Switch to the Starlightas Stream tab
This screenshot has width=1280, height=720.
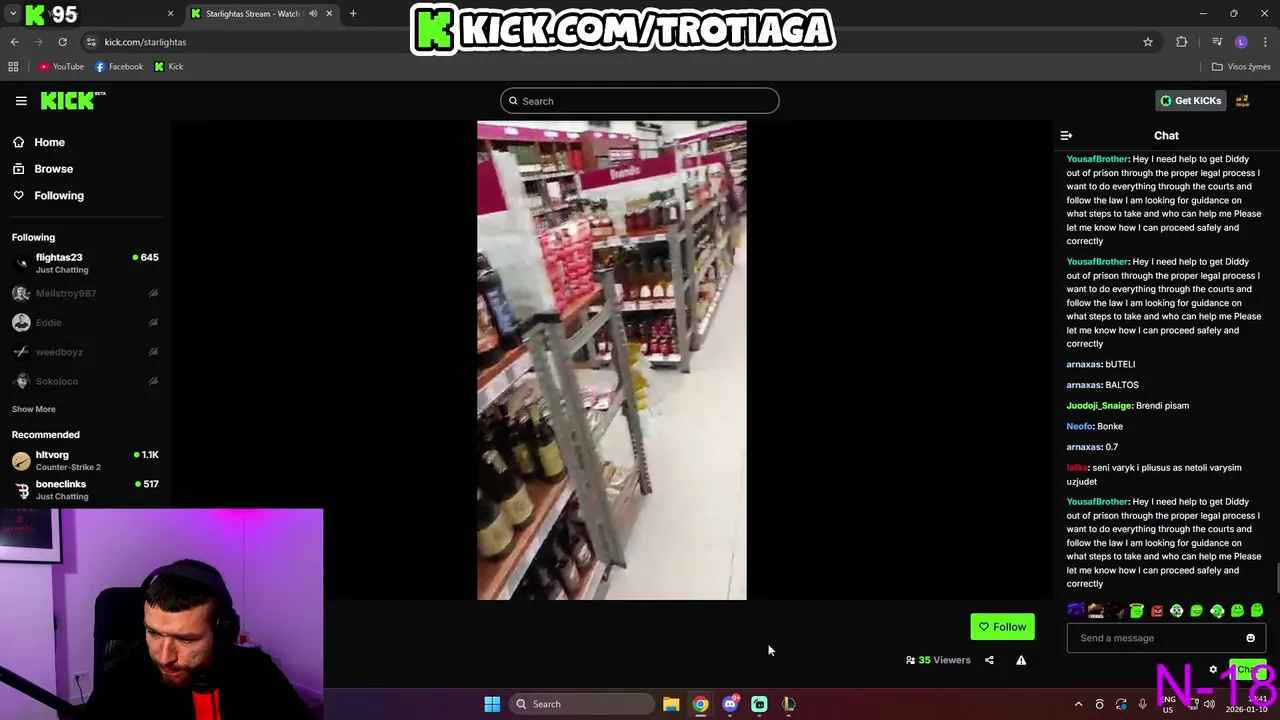tap(261, 14)
